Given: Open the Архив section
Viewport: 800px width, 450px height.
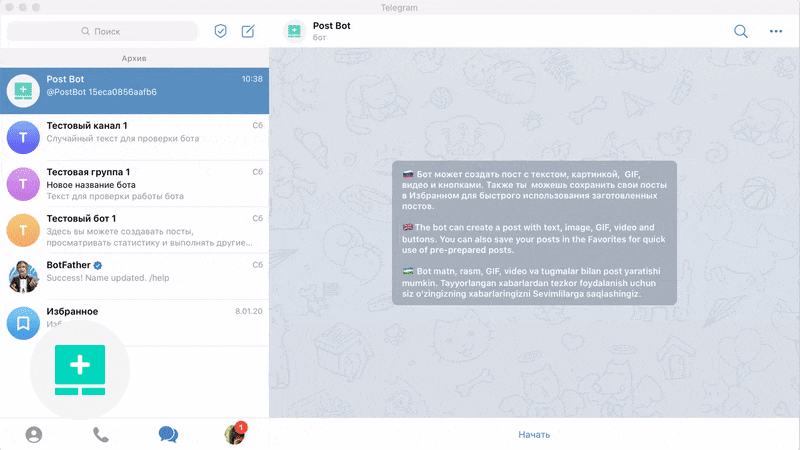Looking at the screenshot, I should pos(134,58).
